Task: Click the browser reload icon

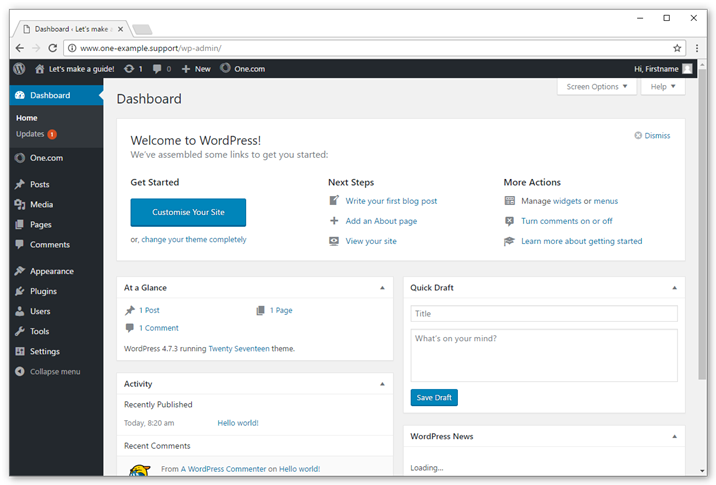Action: pyautogui.click(x=53, y=48)
